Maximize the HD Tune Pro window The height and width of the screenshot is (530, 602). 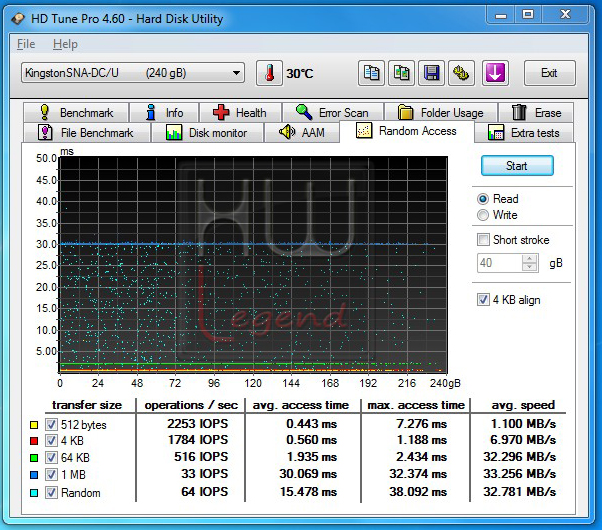click(528, 15)
